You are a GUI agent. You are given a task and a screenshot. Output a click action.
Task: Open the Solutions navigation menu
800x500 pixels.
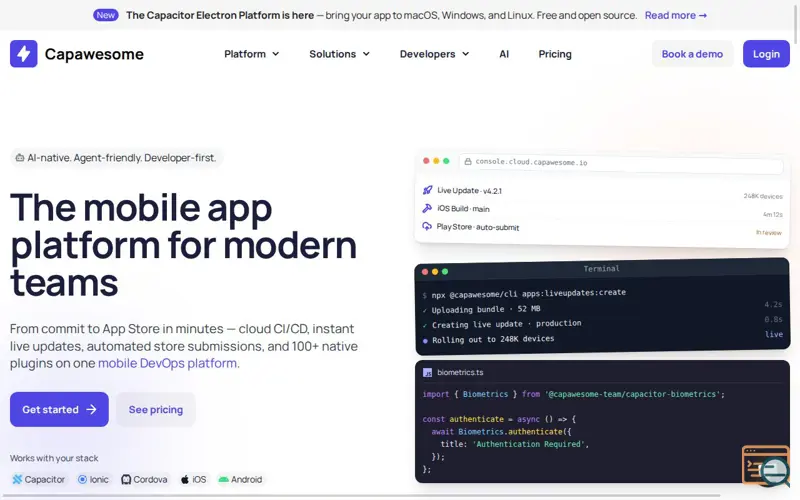coord(339,54)
